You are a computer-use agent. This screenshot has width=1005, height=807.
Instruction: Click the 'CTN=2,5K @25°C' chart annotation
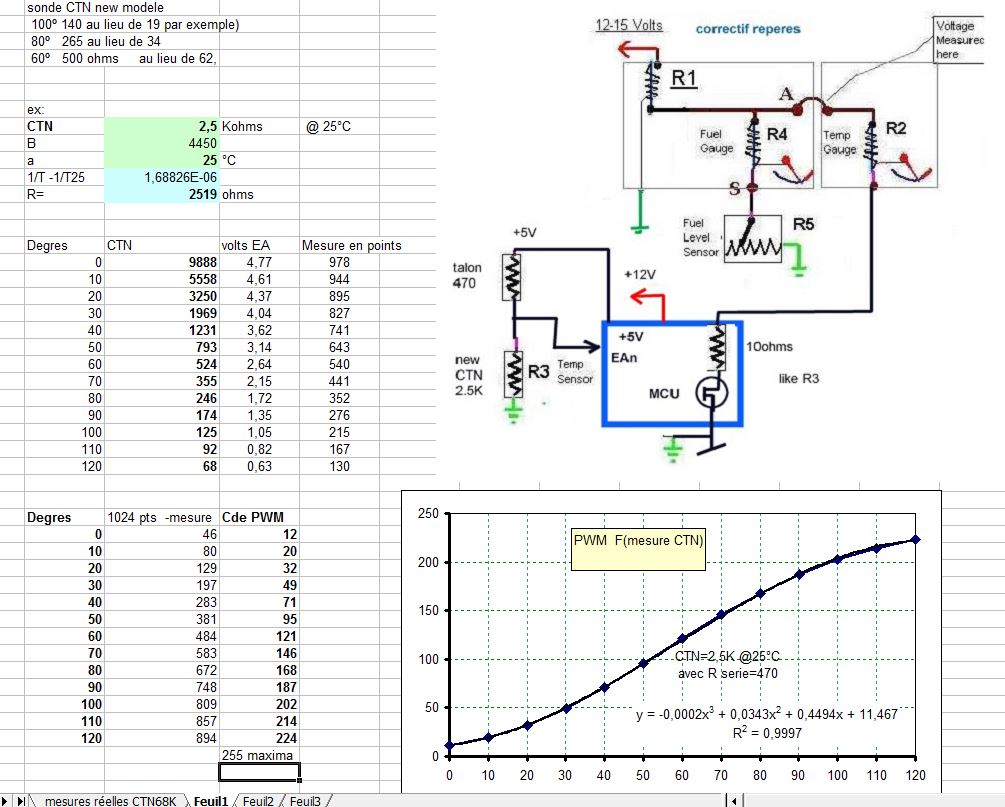pos(727,656)
